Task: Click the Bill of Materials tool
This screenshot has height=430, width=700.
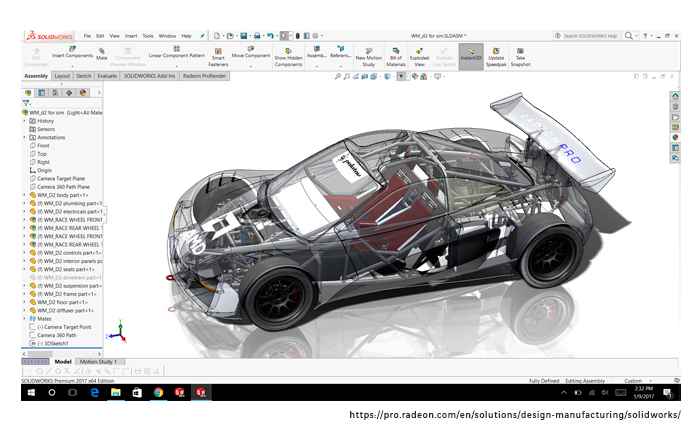Action: [x=396, y=57]
